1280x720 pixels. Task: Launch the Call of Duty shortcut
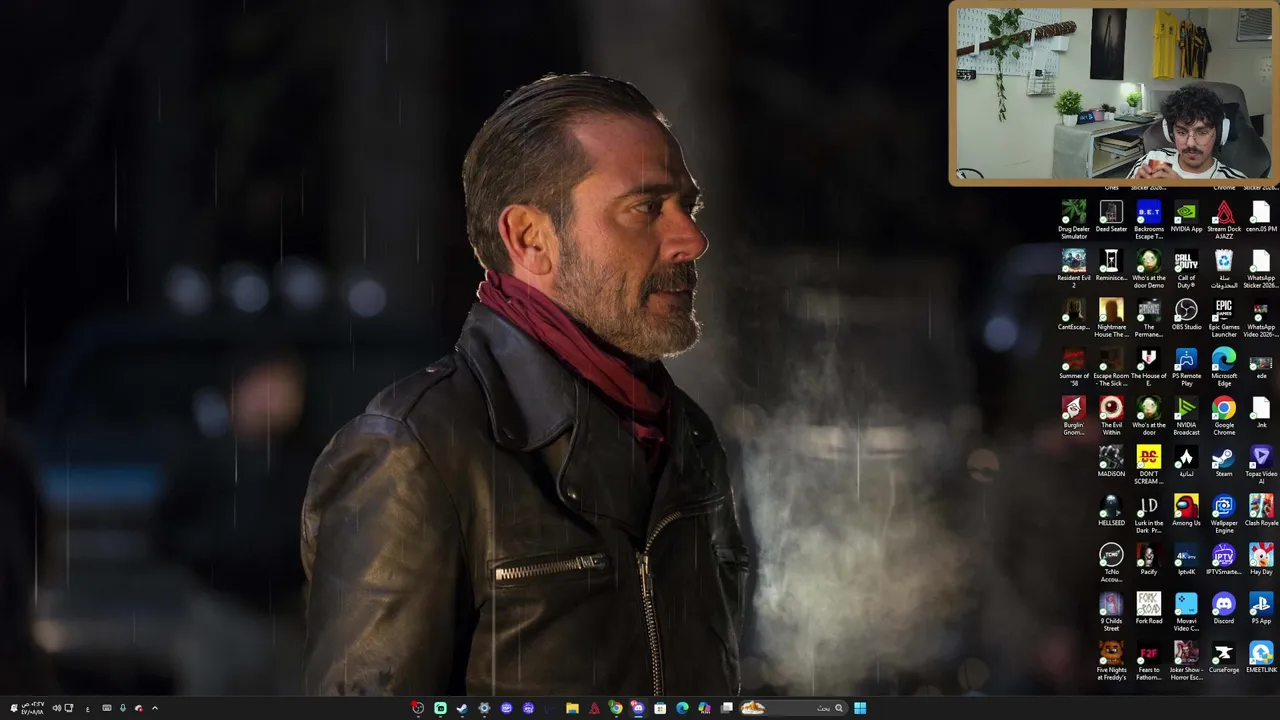click(1186, 268)
